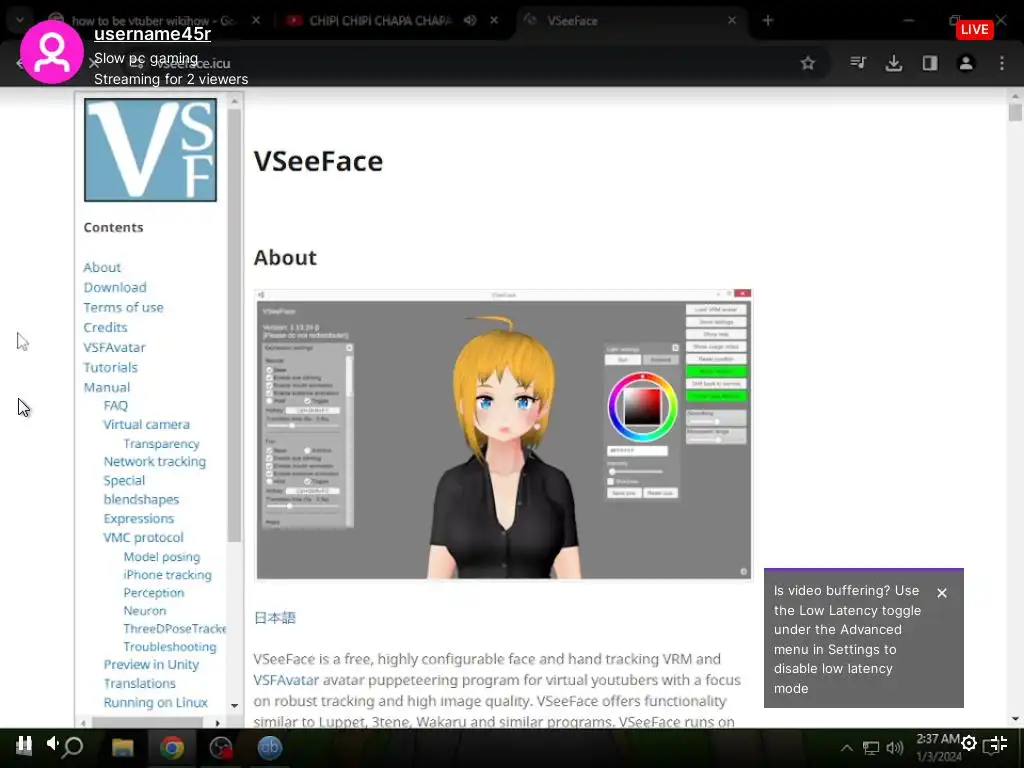Go to the Download section link
This screenshot has height=768, width=1024.
(115, 287)
